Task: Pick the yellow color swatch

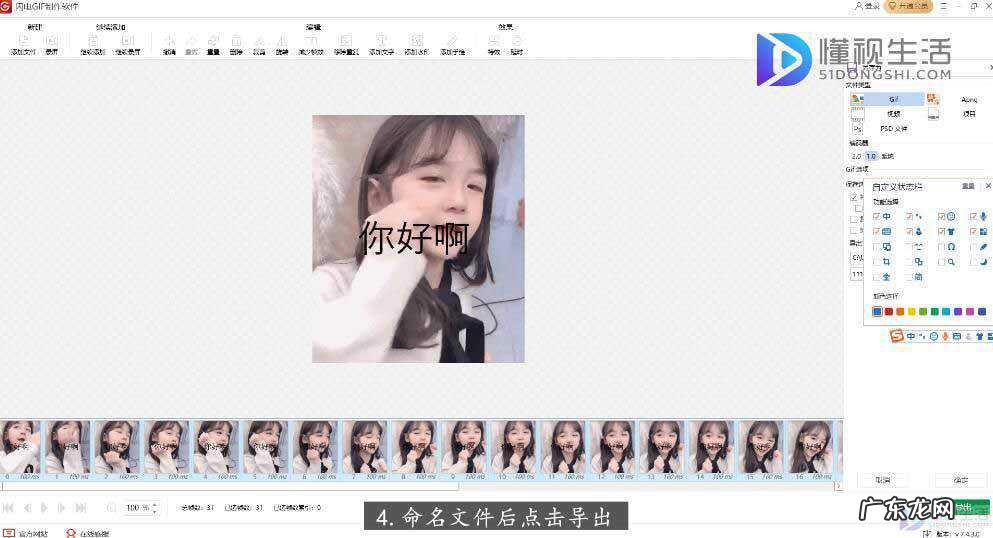Action: (912, 311)
